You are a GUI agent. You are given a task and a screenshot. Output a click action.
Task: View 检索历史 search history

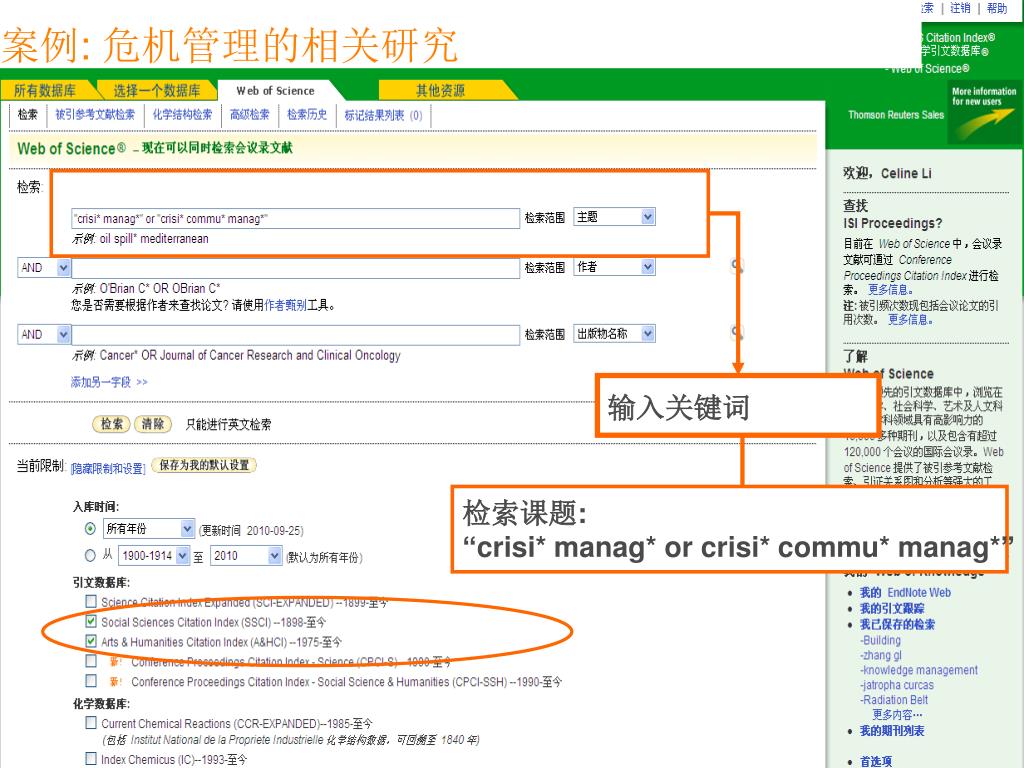[307, 115]
